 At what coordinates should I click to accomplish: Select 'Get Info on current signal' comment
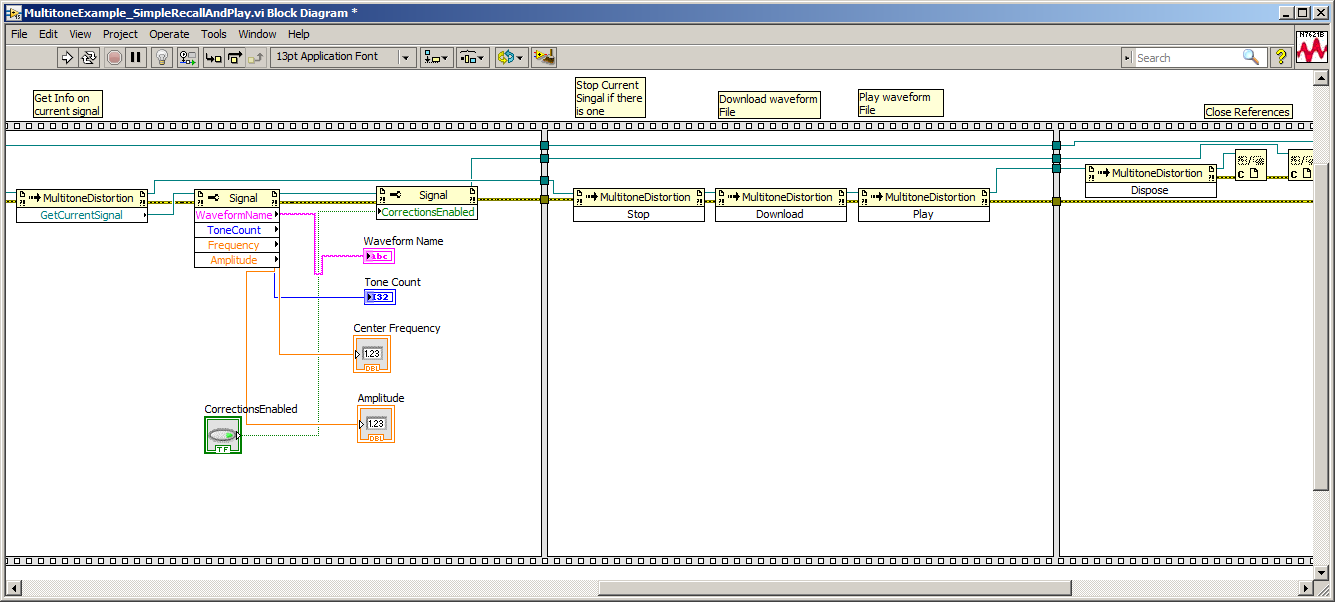(67, 104)
